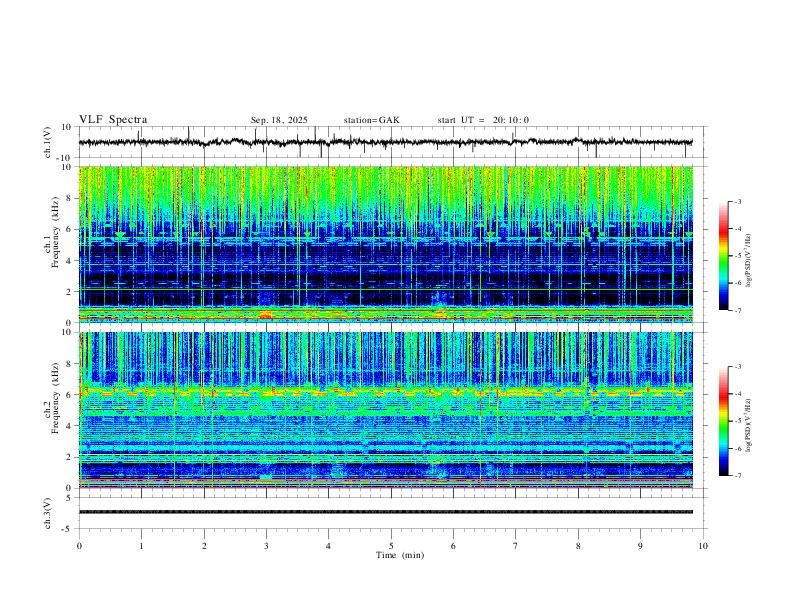792x612 pixels.
Task: Click the "10" minute tick on time axis
Action: (x=703, y=546)
